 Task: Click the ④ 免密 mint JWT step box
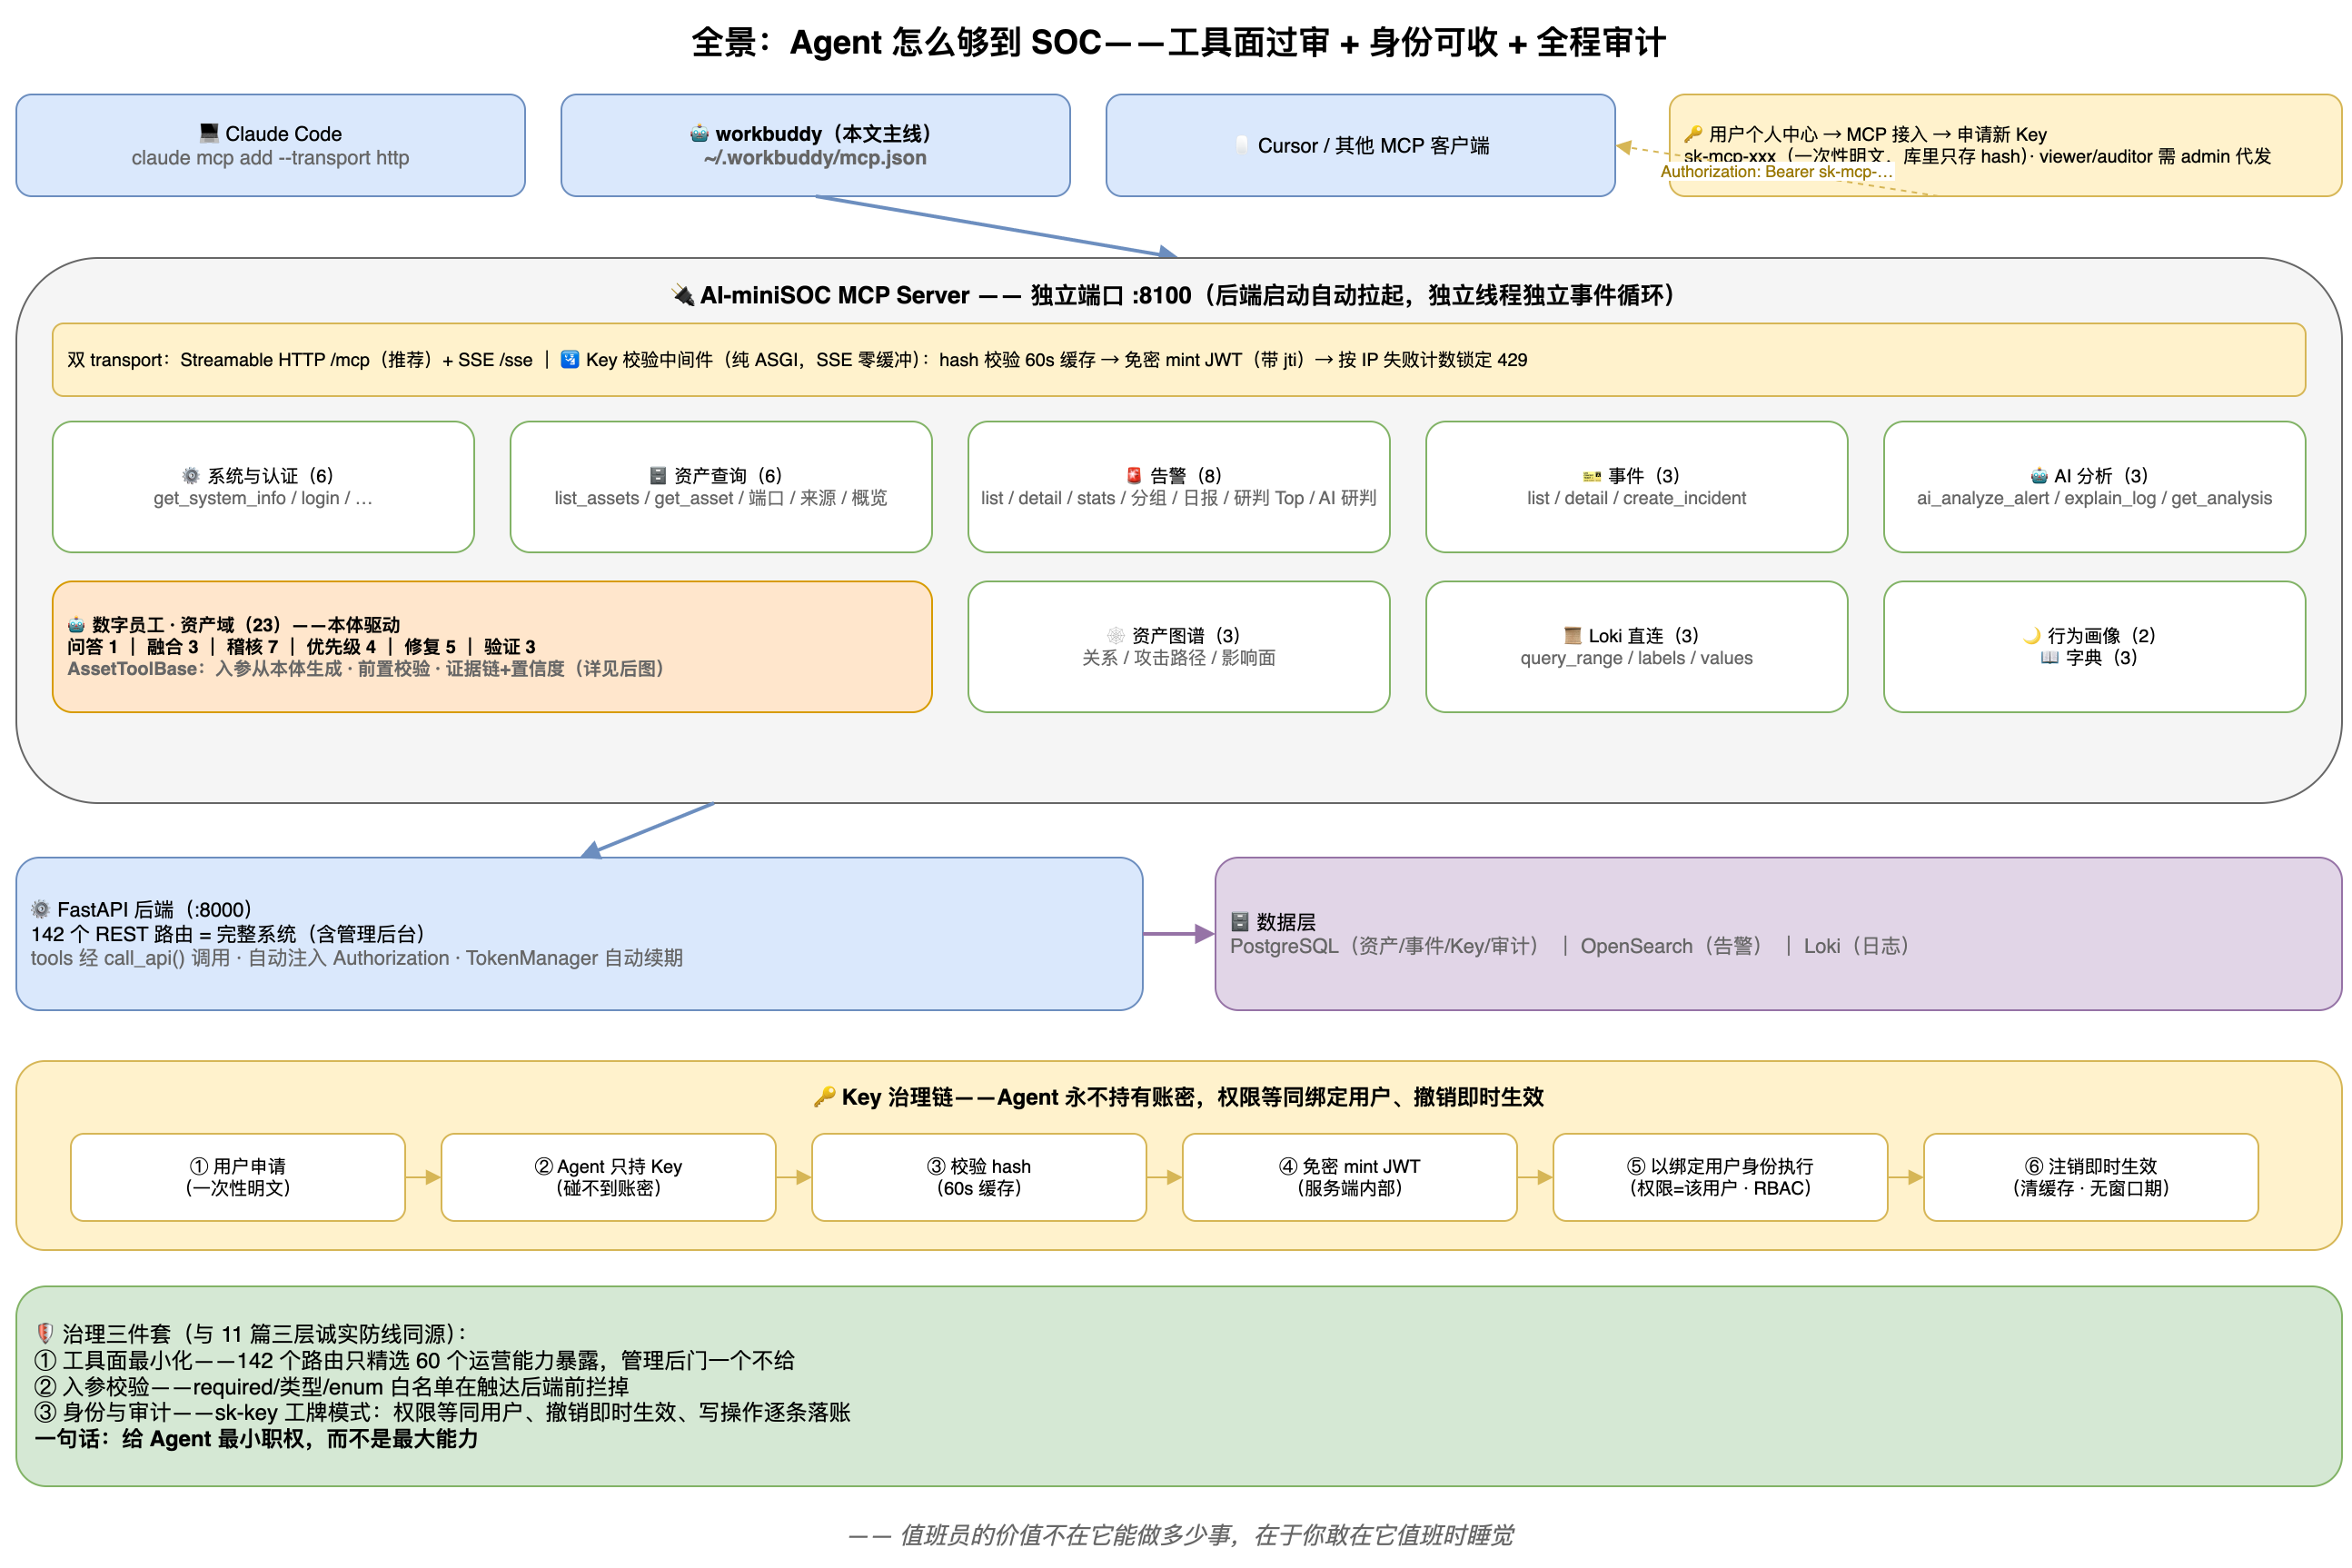(x=1349, y=1177)
